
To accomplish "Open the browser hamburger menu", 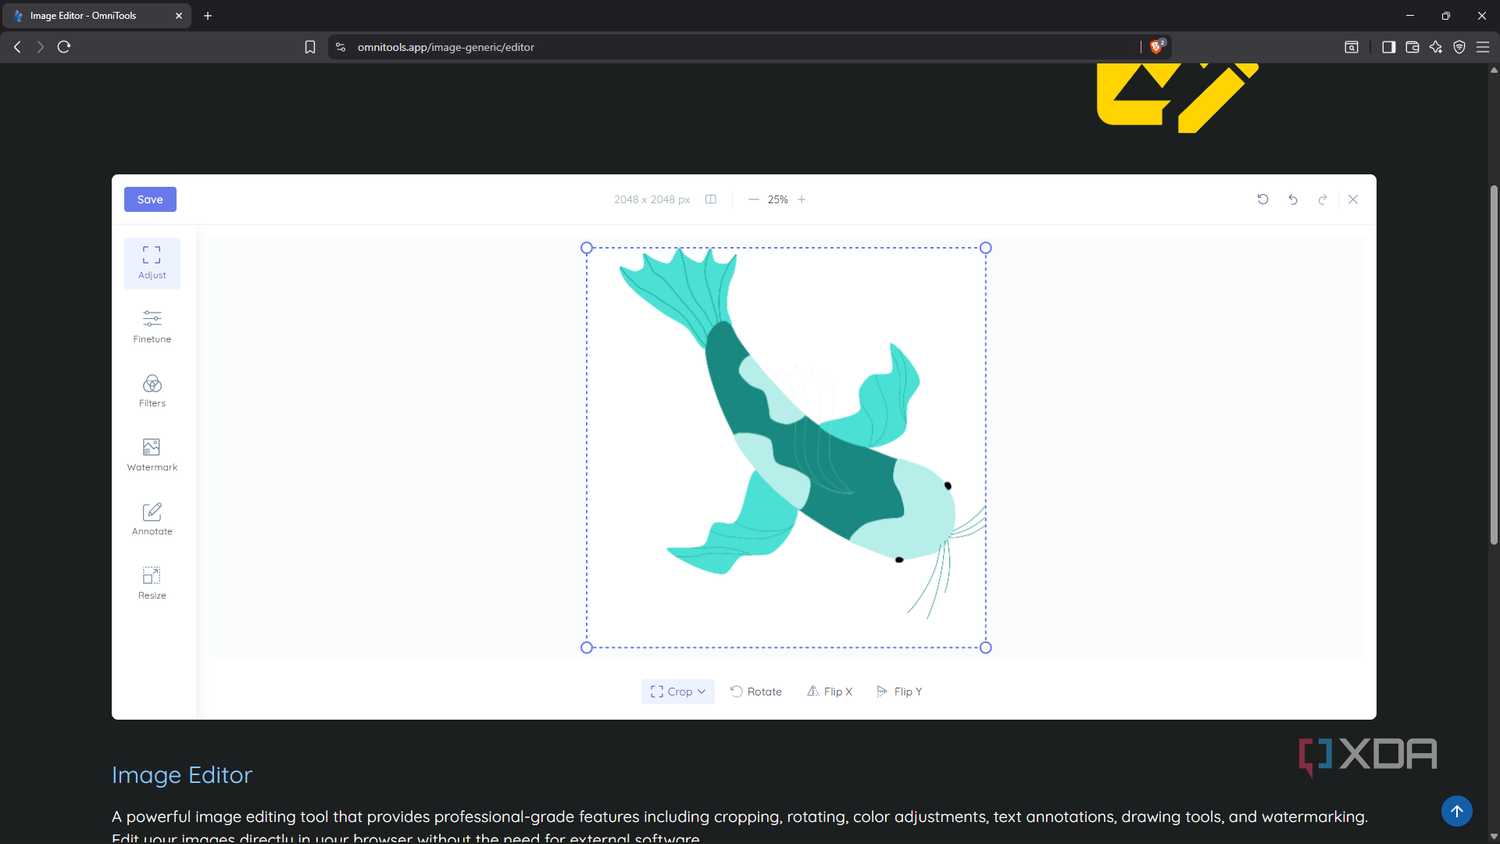I will (1483, 47).
